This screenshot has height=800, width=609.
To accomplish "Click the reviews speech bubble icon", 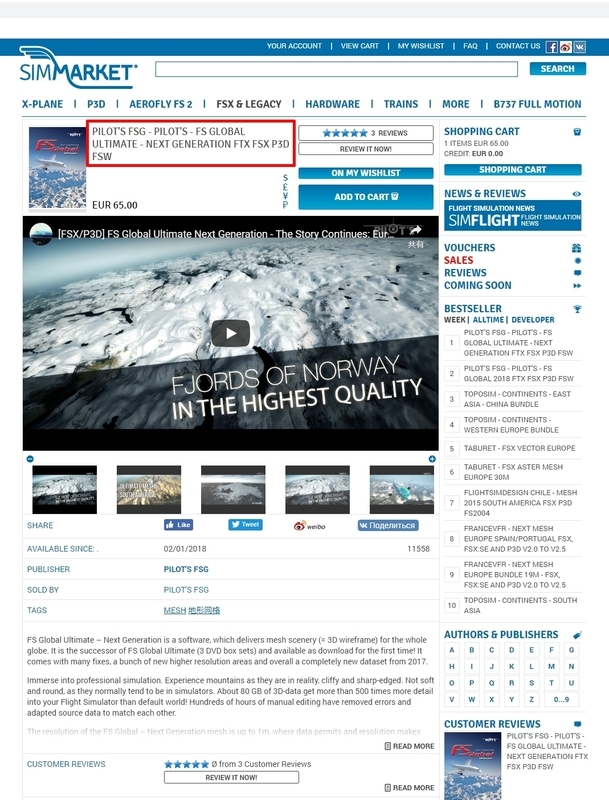I will [x=577, y=273].
